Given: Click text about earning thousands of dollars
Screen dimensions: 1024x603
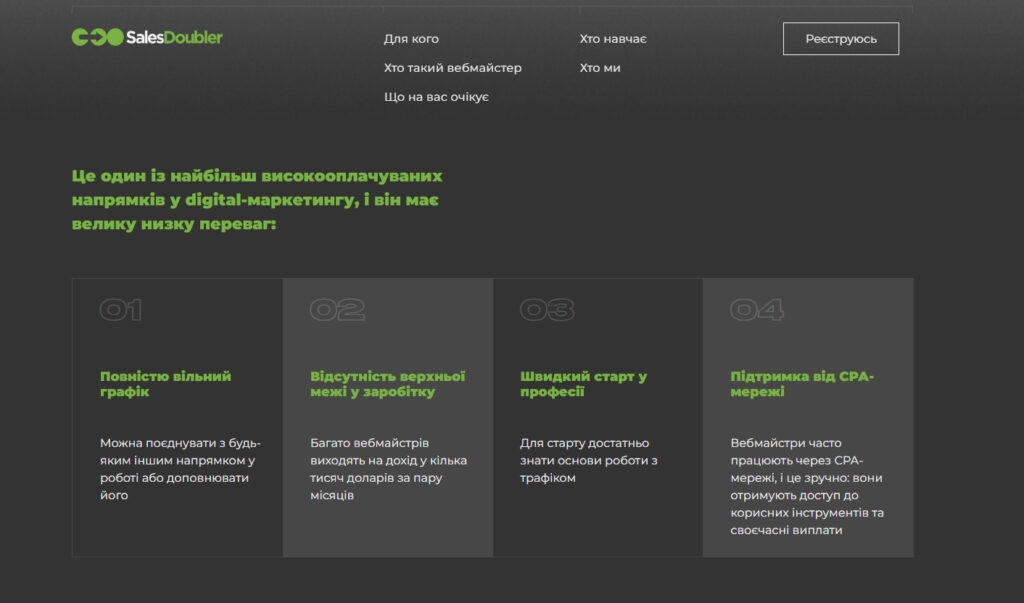Looking at the screenshot, I should [388, 469].
